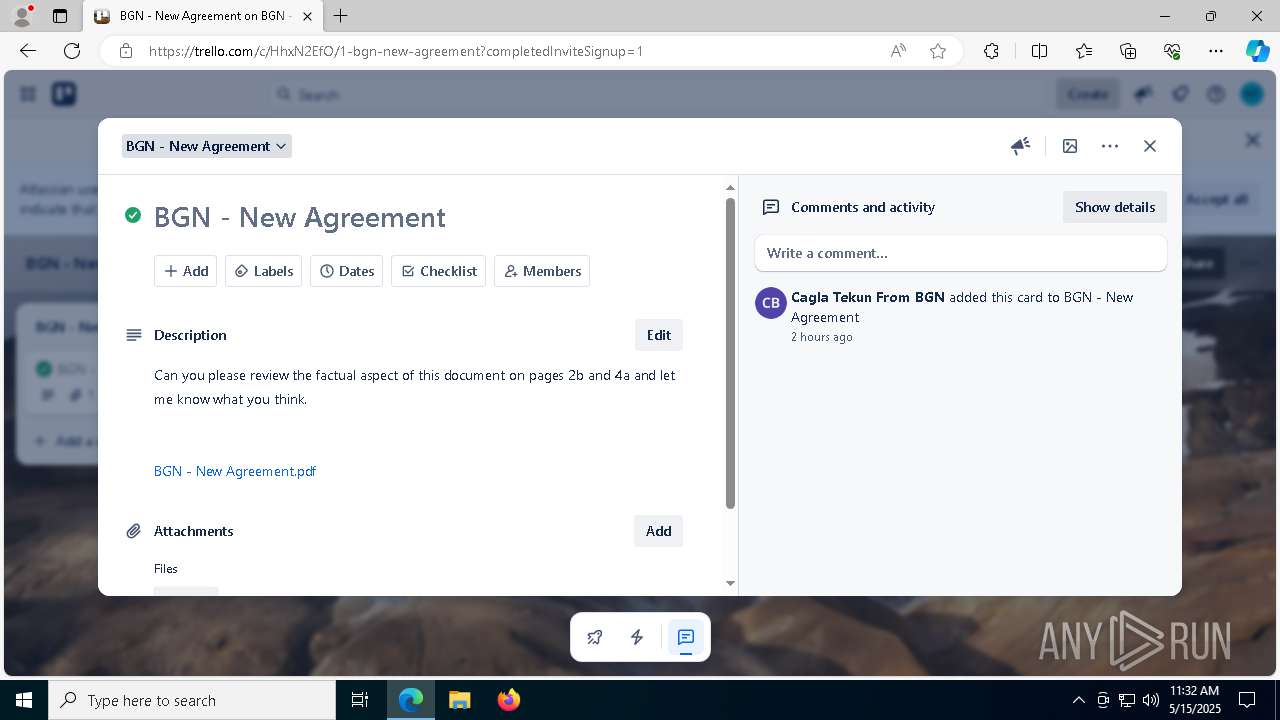Viewport: 1280px width, 720px height.
Task: Click the Cagla Tekun From BGN name
Action: (868, 297)
